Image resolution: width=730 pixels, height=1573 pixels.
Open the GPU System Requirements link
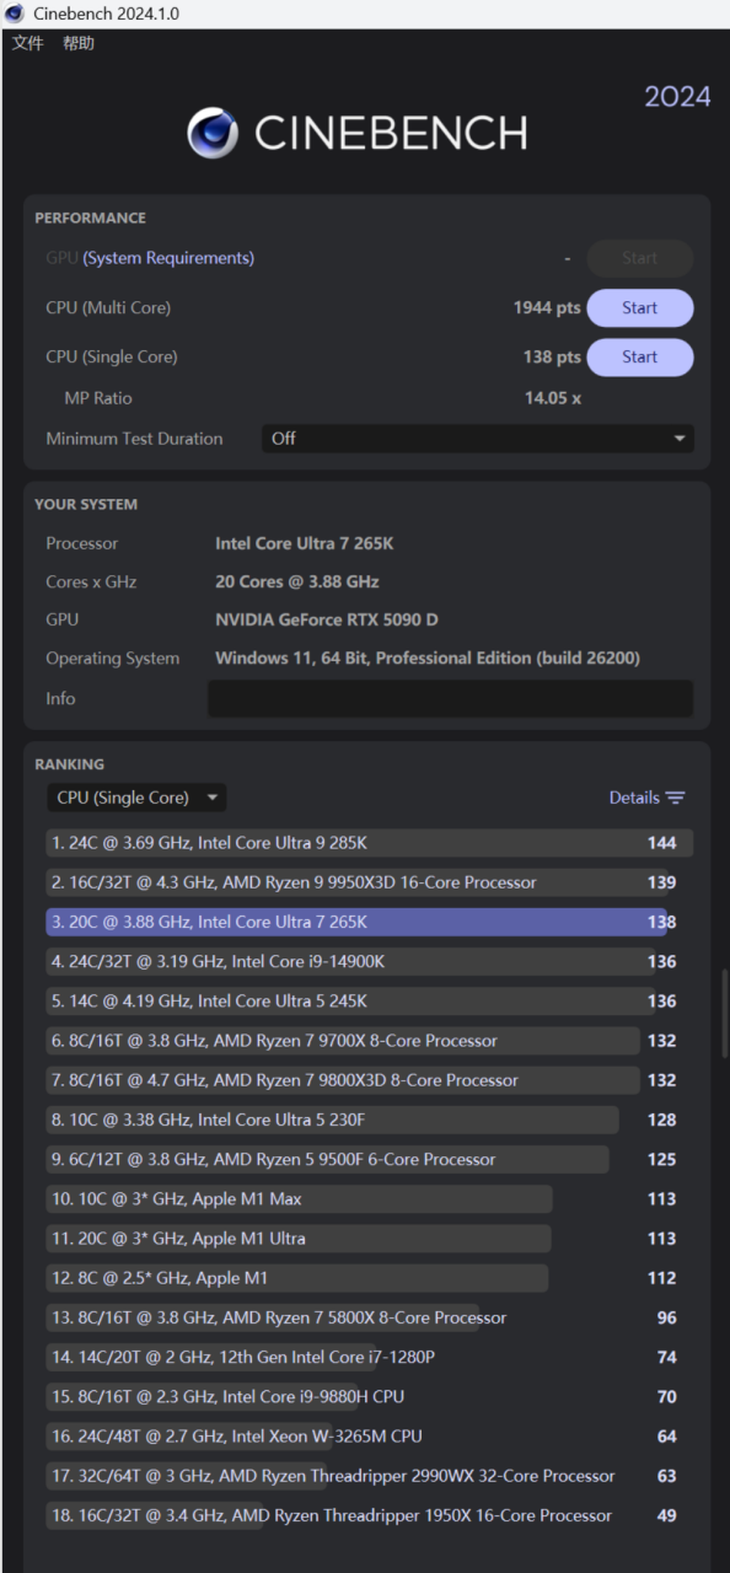(168, 258)
